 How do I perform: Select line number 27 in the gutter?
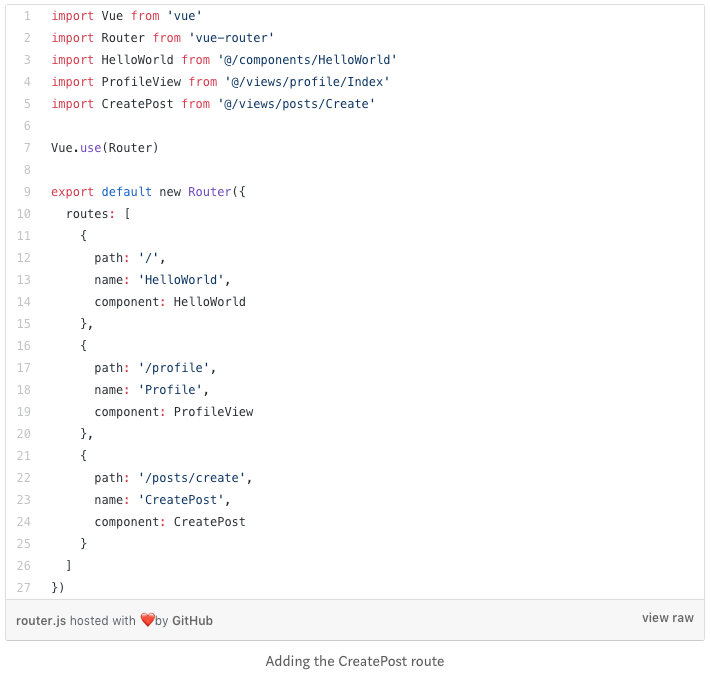[23, 588]
